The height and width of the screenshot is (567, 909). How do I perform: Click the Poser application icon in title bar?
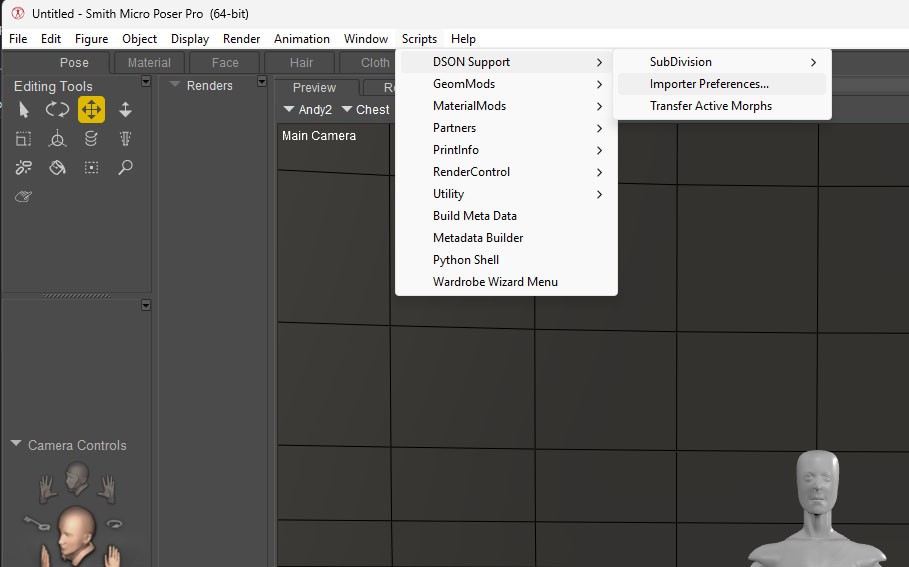[18, 13]
